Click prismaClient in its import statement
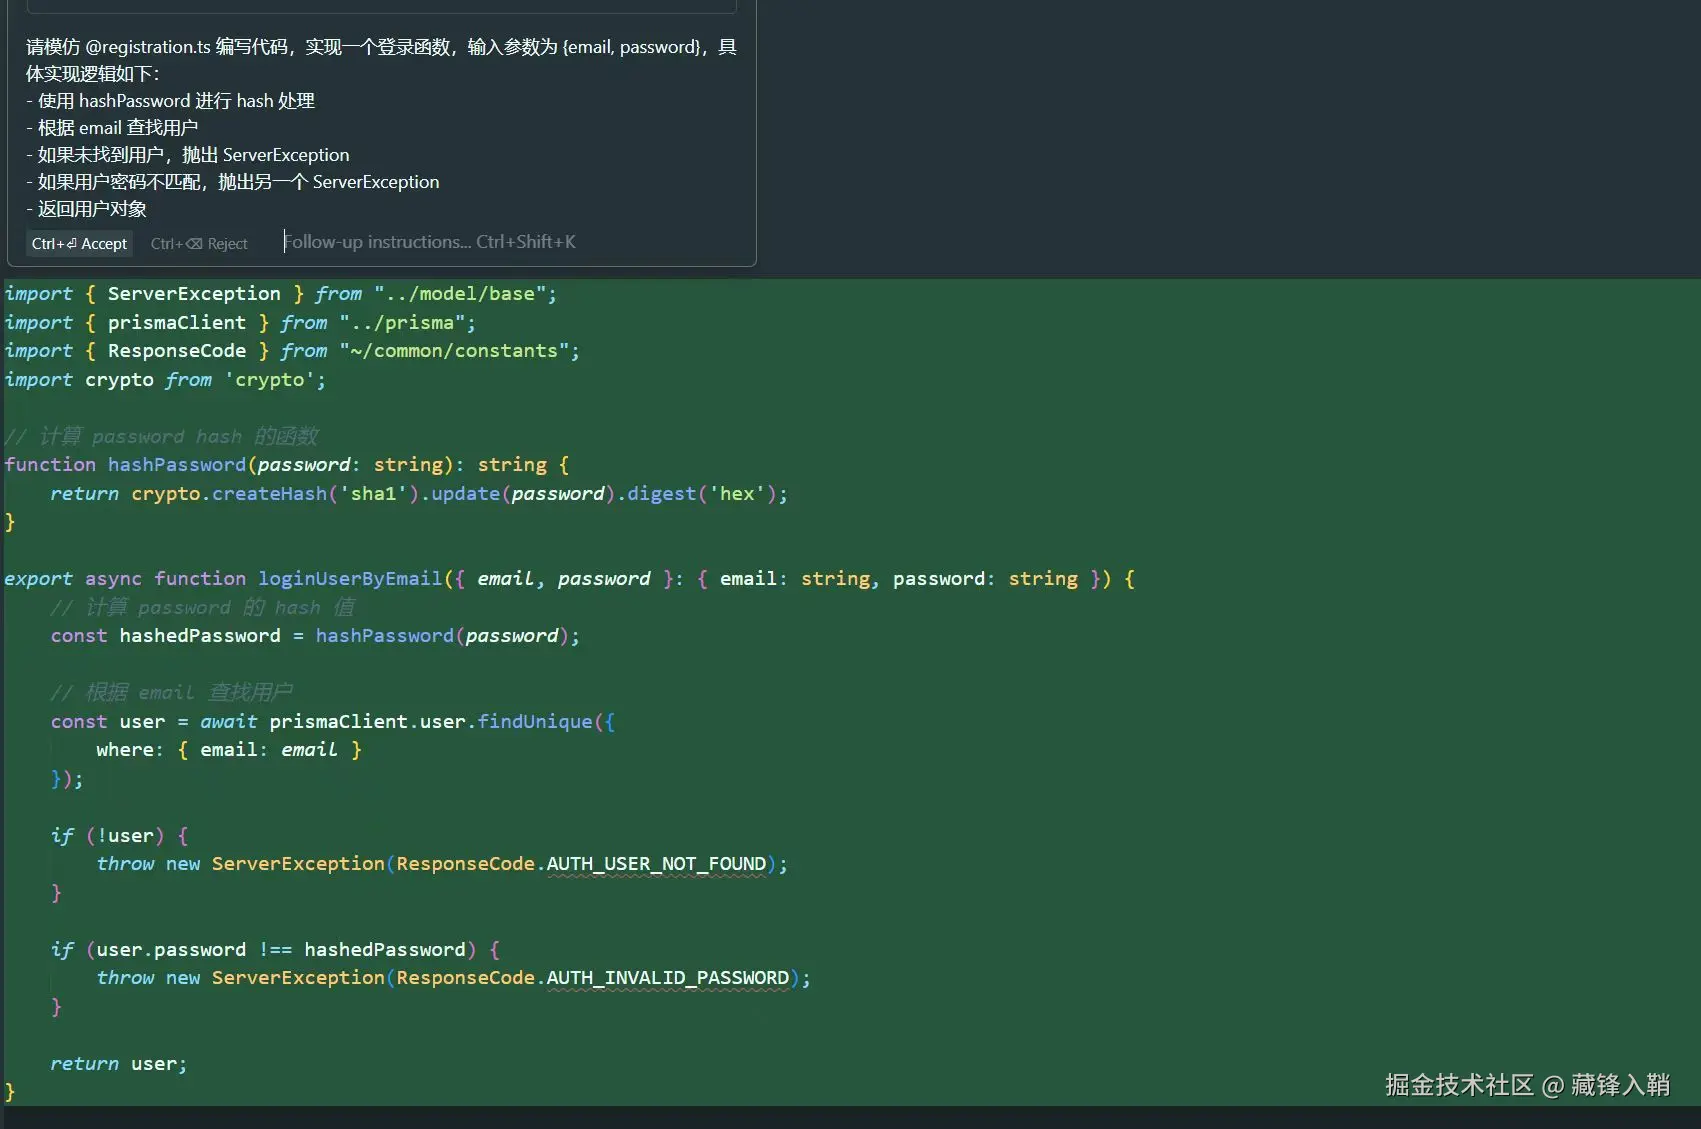Image resolution: width=1701 pixels, height=1129 pixels. 177,322
